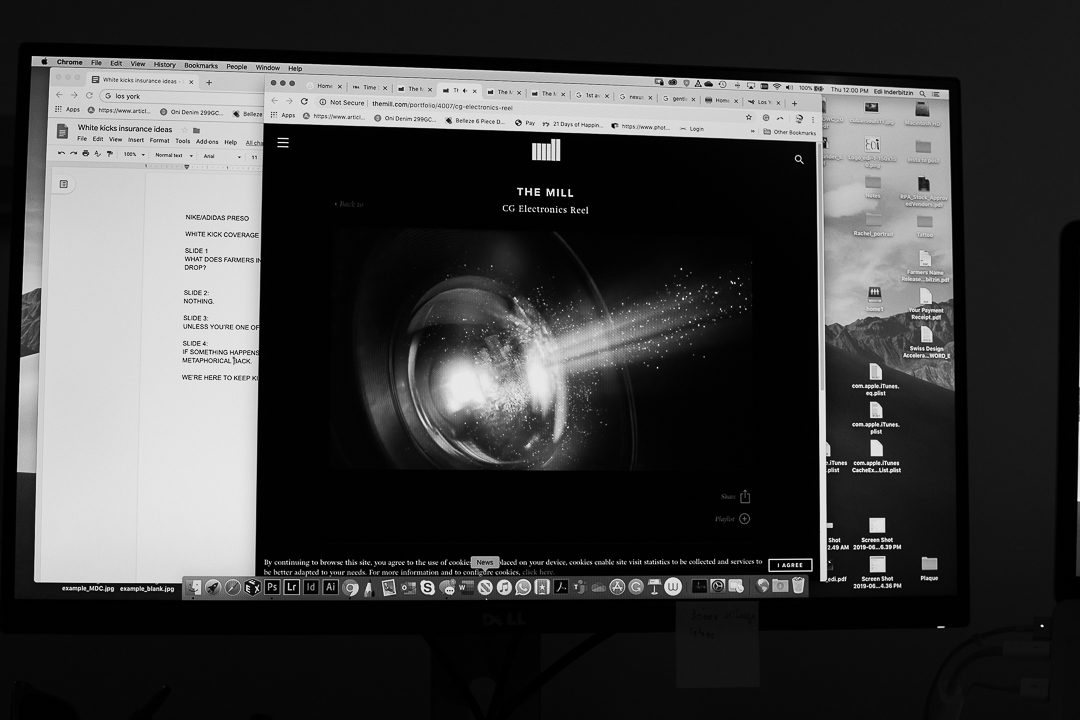Click I AGREE cookie button

coord(790,565)
